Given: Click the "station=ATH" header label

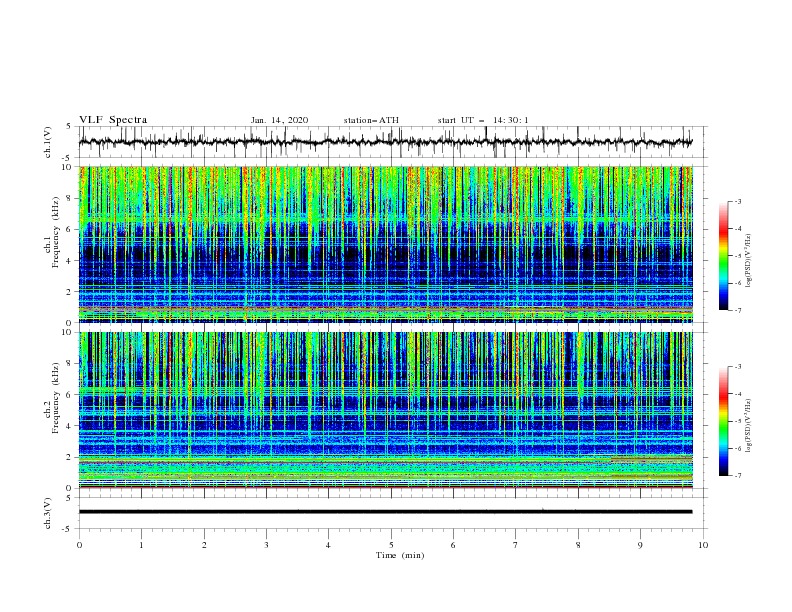Looking at the screenshot, I should [x=371, y=120].
